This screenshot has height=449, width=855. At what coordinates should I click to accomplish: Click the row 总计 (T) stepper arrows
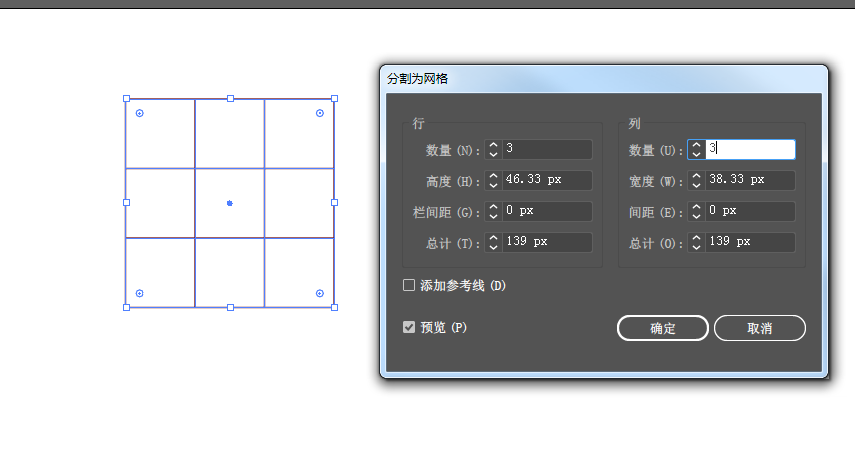(493, 242)
